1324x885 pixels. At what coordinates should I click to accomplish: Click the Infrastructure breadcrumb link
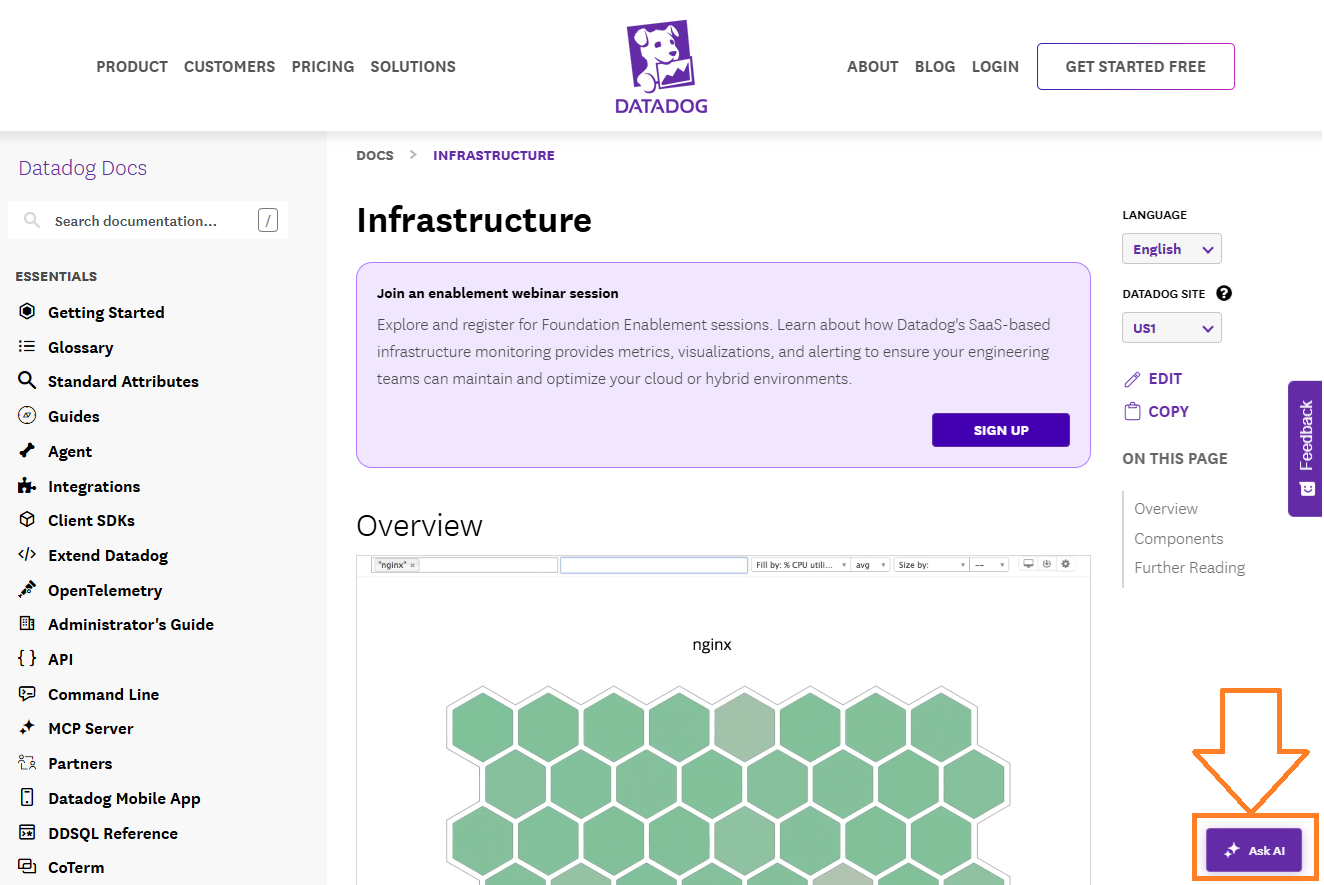coord(494,155)
